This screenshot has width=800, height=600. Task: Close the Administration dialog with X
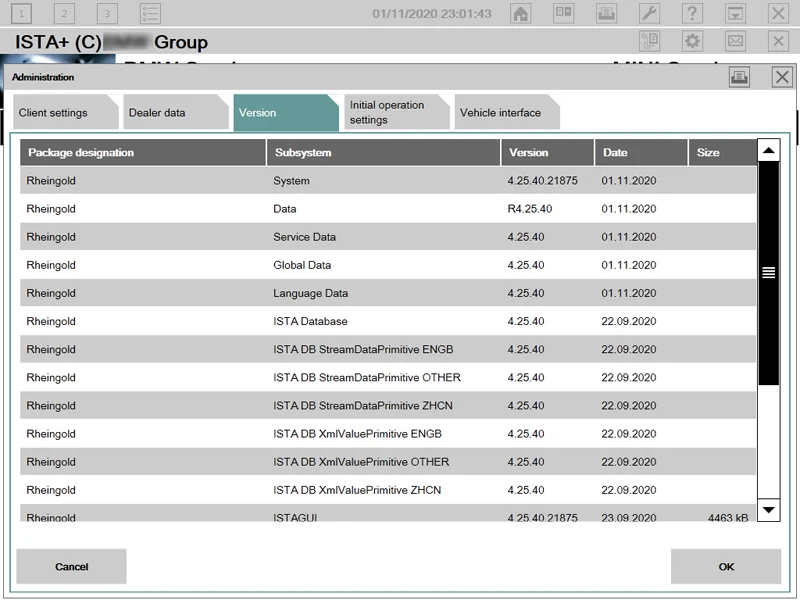tap(782, 77)
